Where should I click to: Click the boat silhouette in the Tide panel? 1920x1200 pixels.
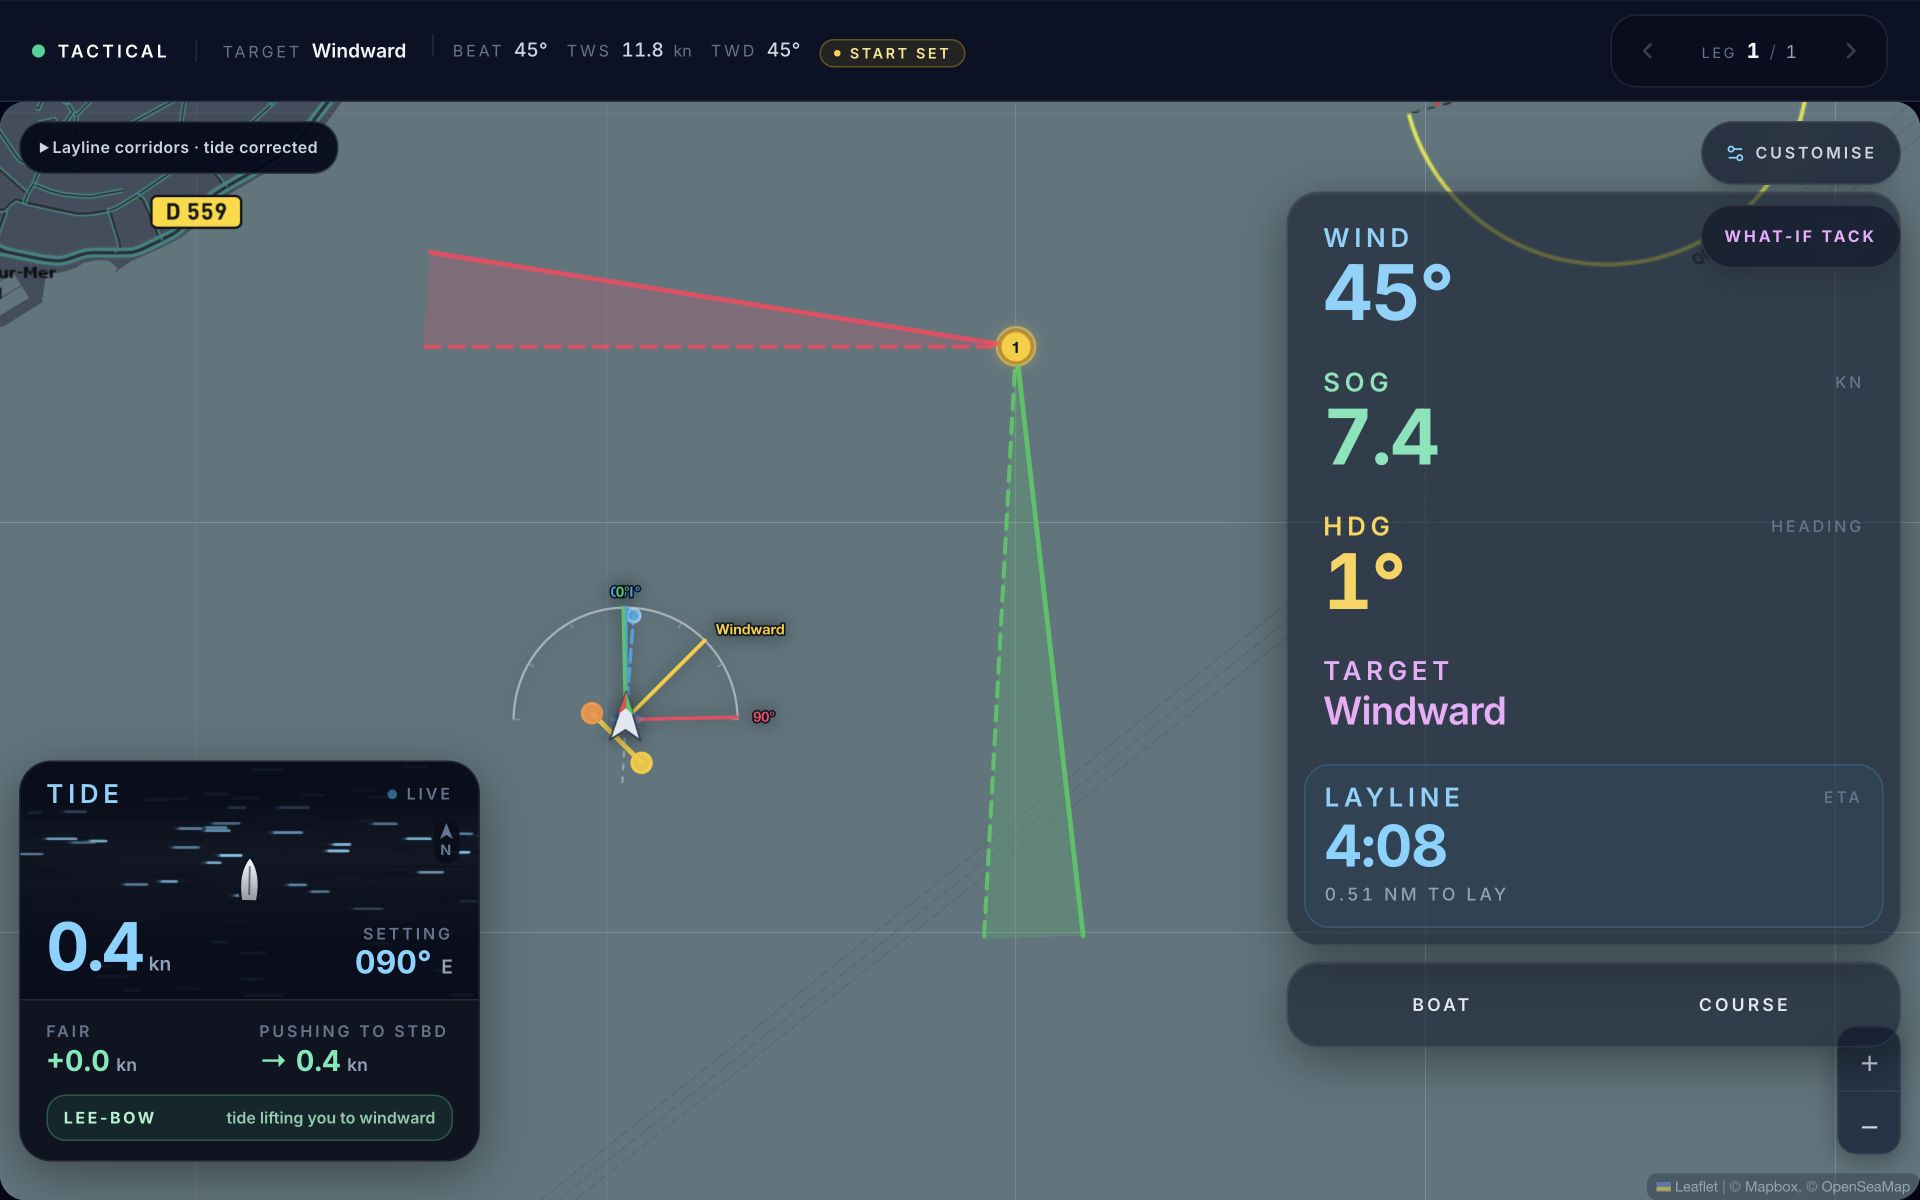(x=249, y=880)
